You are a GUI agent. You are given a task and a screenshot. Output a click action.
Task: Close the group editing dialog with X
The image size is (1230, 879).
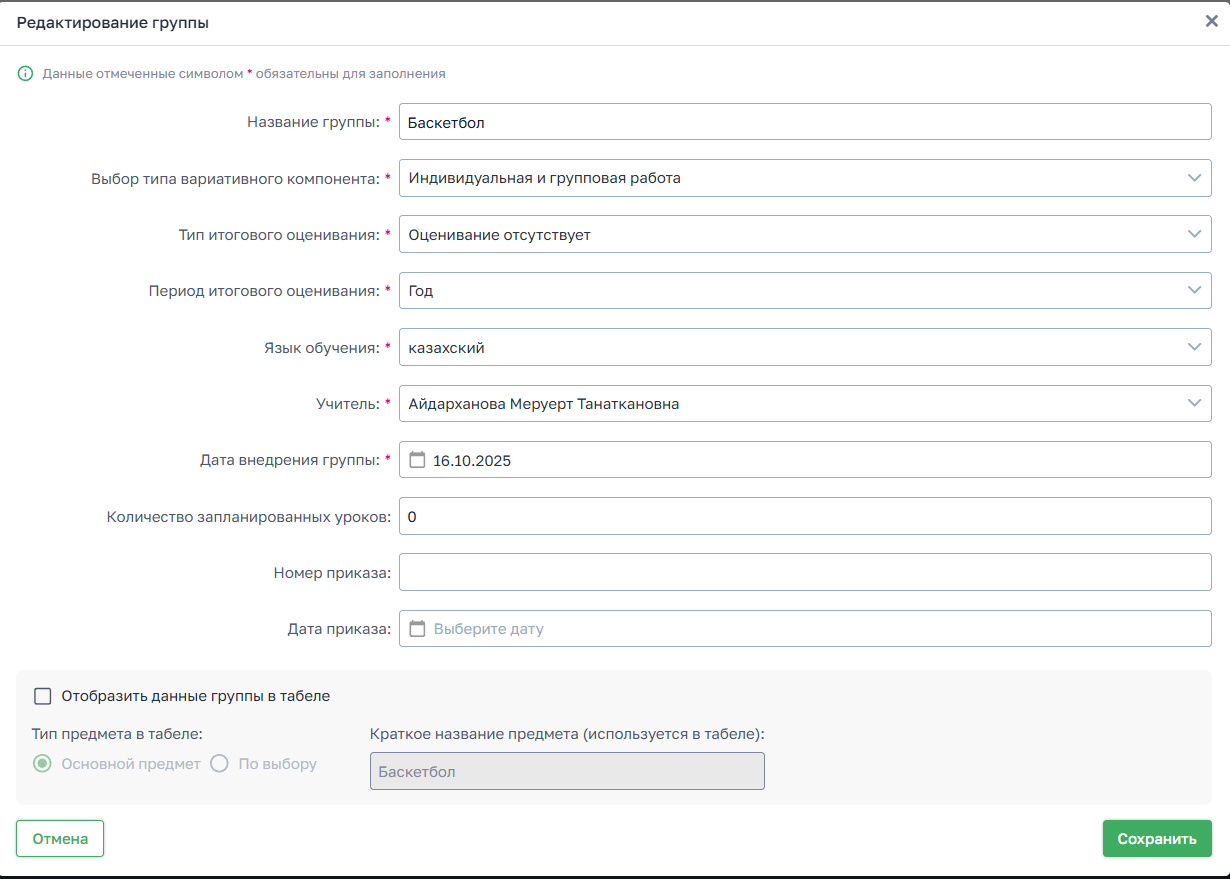(x=1211, y=21)
